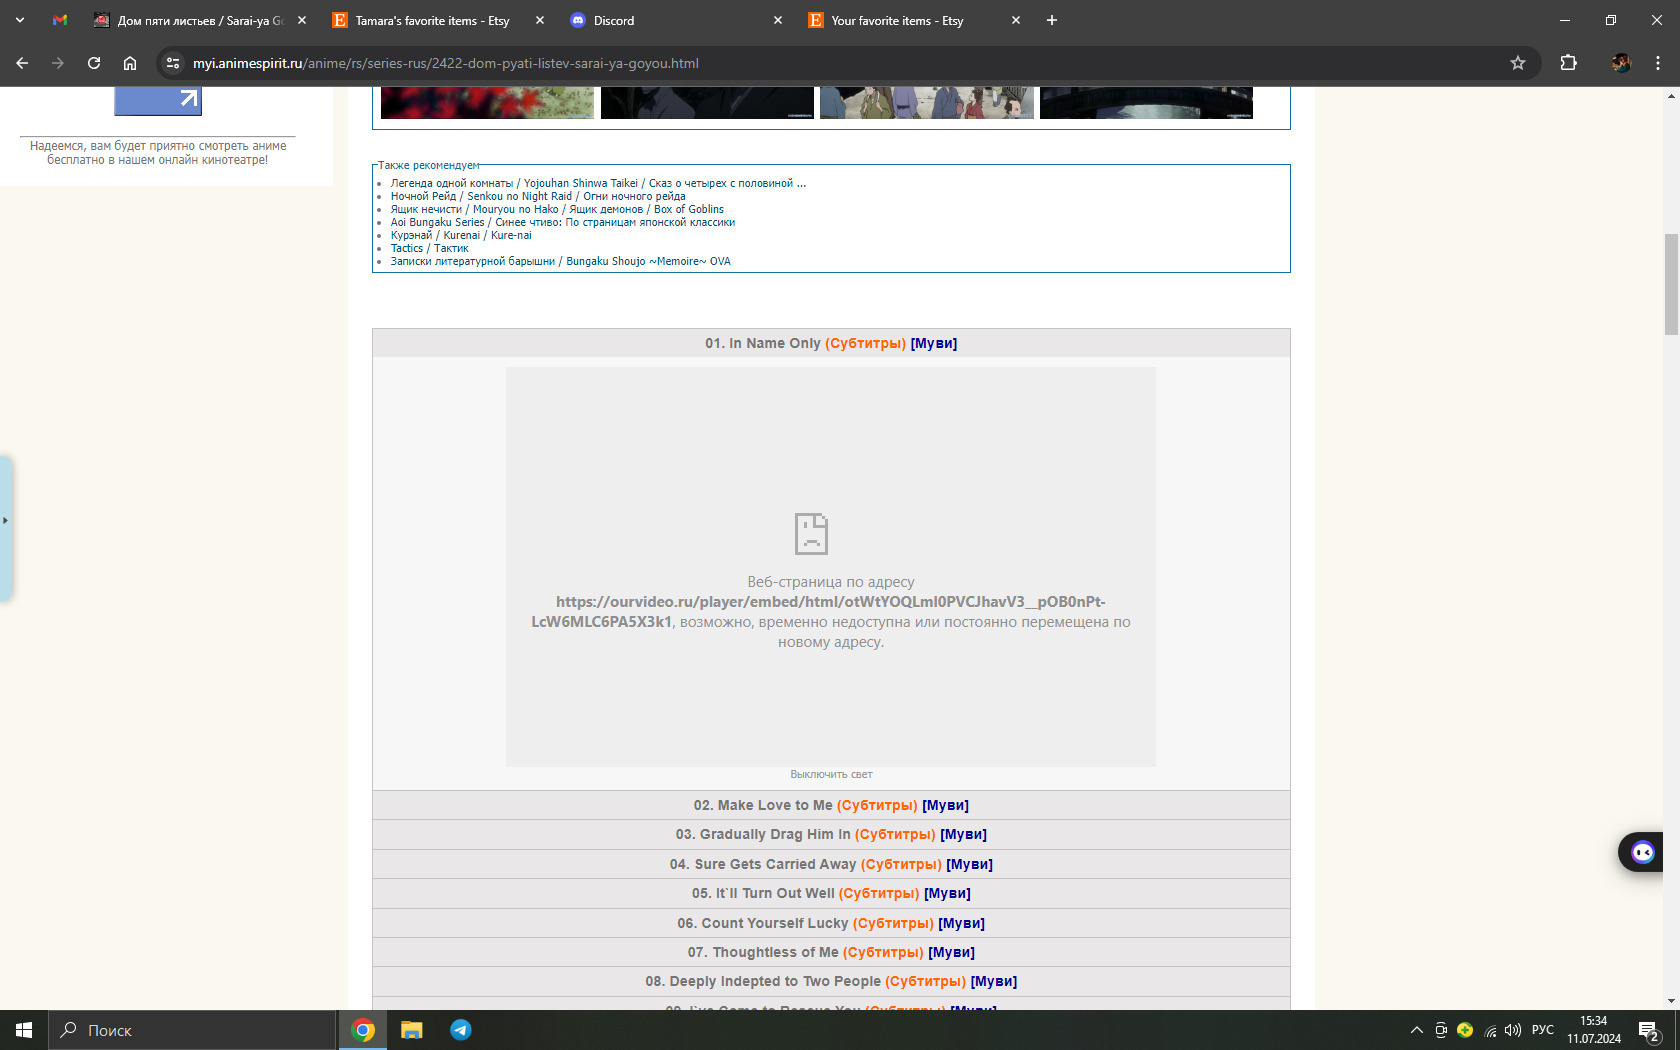Open File Explorer from the taskbar
This screenshot has width=1680, height=1050.
point(412,1030)
